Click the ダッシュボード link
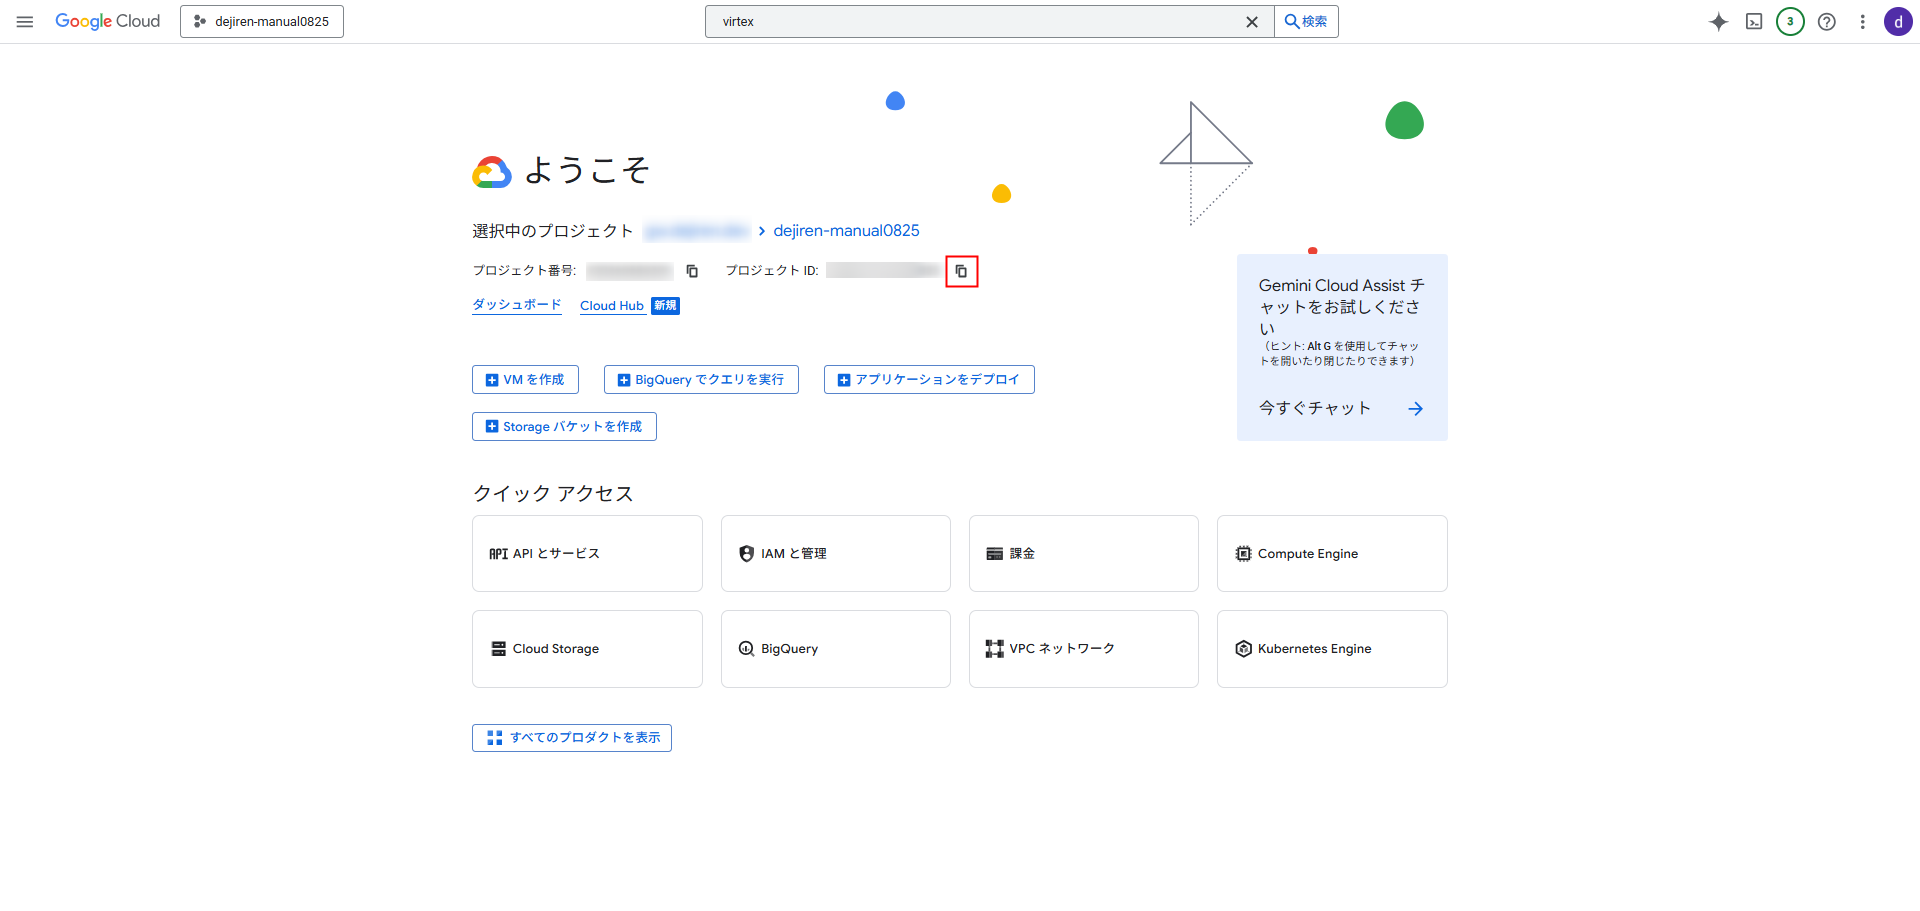The width and height of the screenshot is (1920, 911). pos(516,305)
